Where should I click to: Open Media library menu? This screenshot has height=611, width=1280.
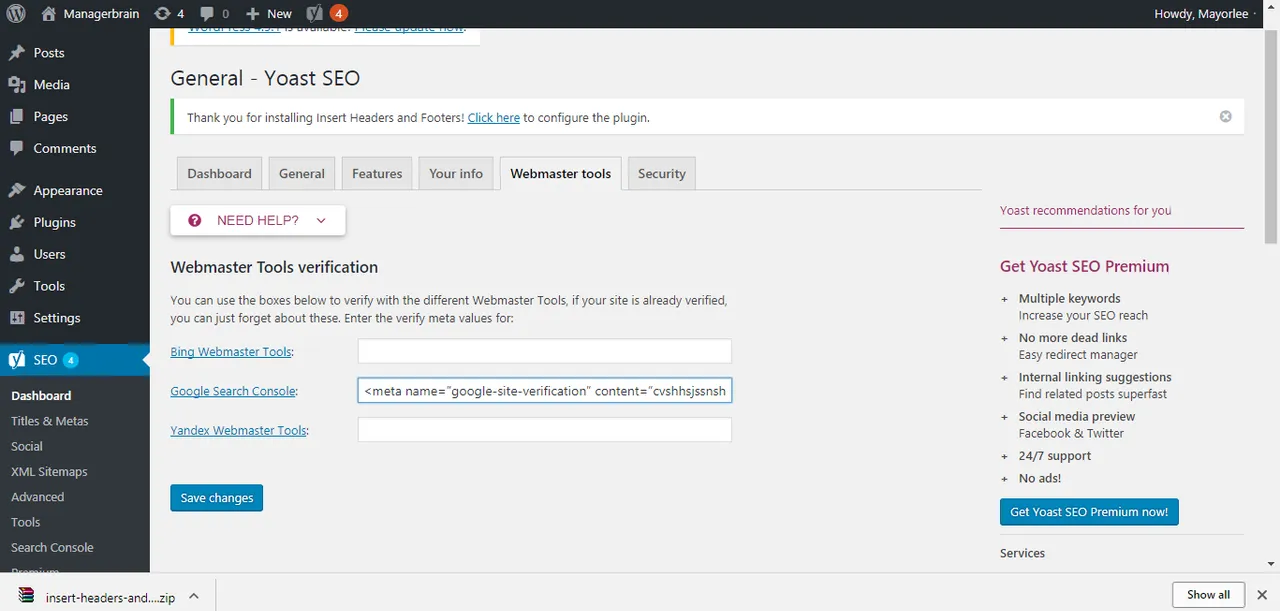pyautogui.click(x=51, y=85)
